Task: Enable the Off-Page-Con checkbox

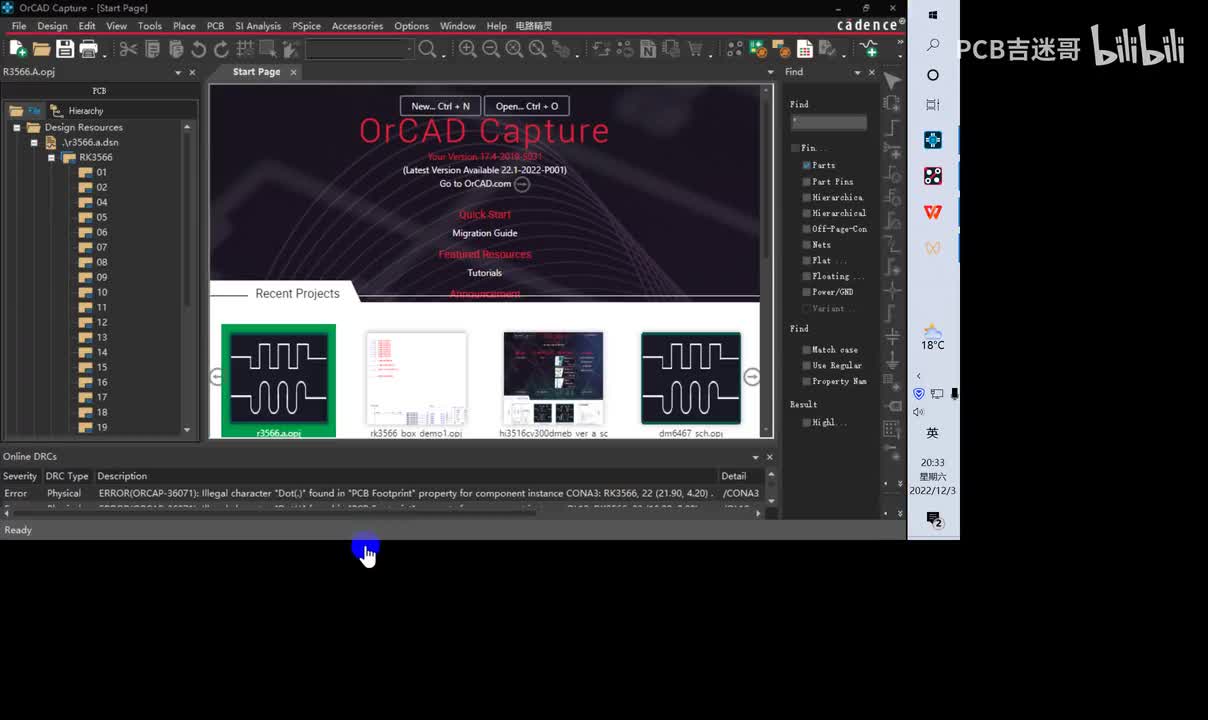Action: (x=806, y=229)
